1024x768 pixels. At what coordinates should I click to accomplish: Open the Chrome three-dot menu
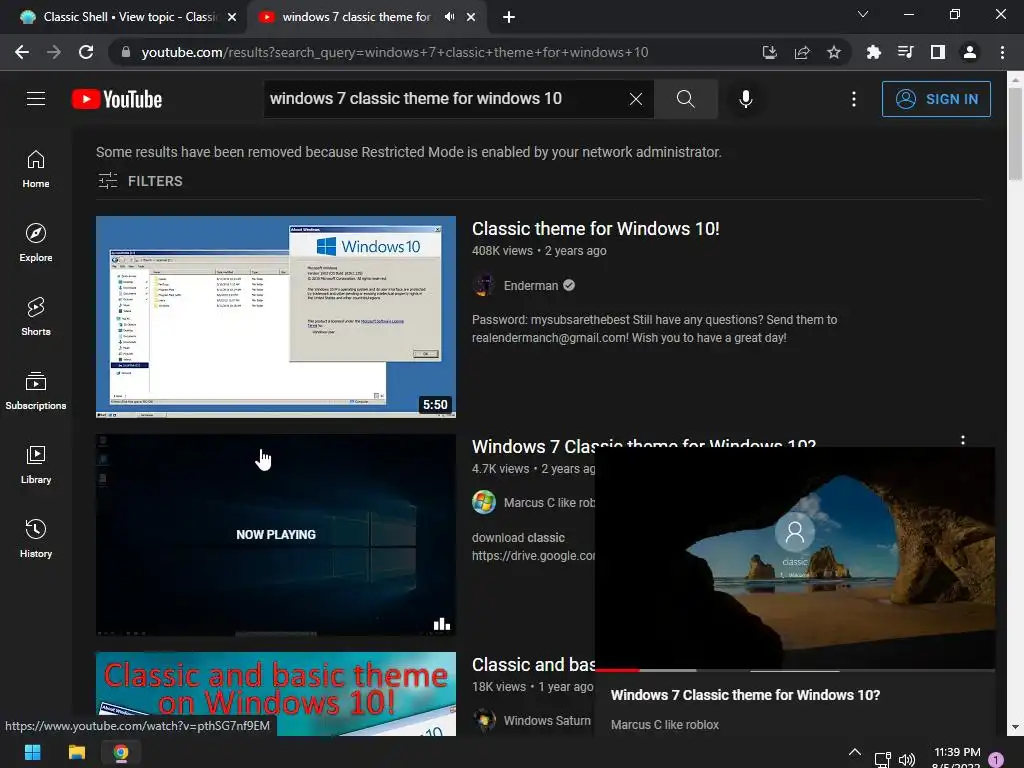[x=1002, y=52]
